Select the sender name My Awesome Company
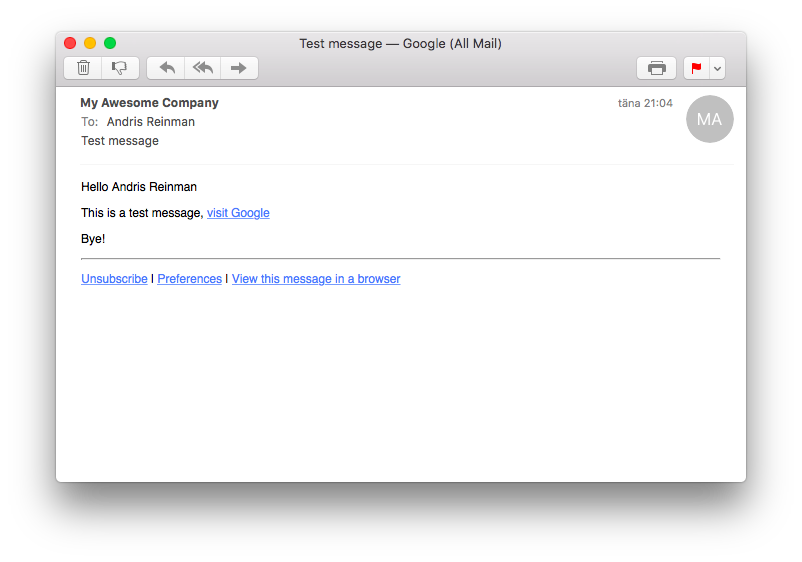The image size is (802, 562). tap(149, 103)
